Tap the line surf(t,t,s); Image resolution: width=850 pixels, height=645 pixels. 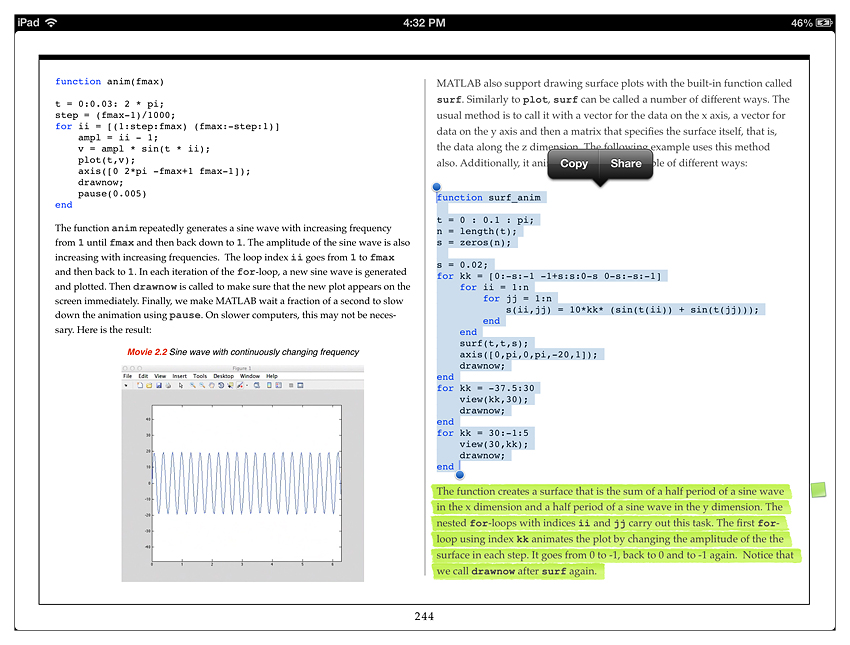[x=493, y=344]
